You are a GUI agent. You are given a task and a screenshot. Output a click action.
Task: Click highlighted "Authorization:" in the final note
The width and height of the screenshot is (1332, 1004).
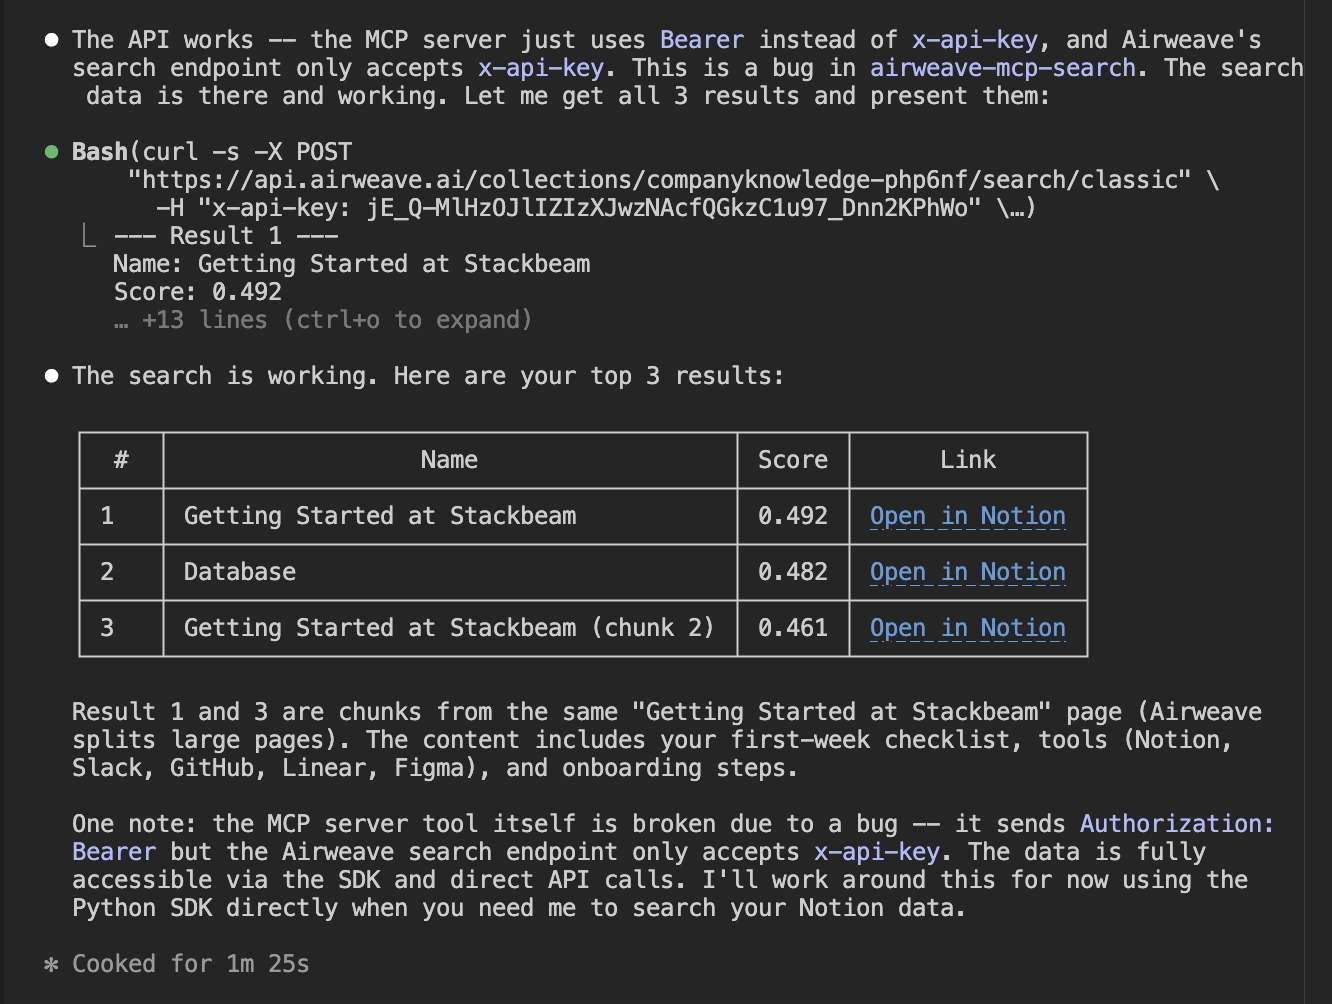(1176, 824)
